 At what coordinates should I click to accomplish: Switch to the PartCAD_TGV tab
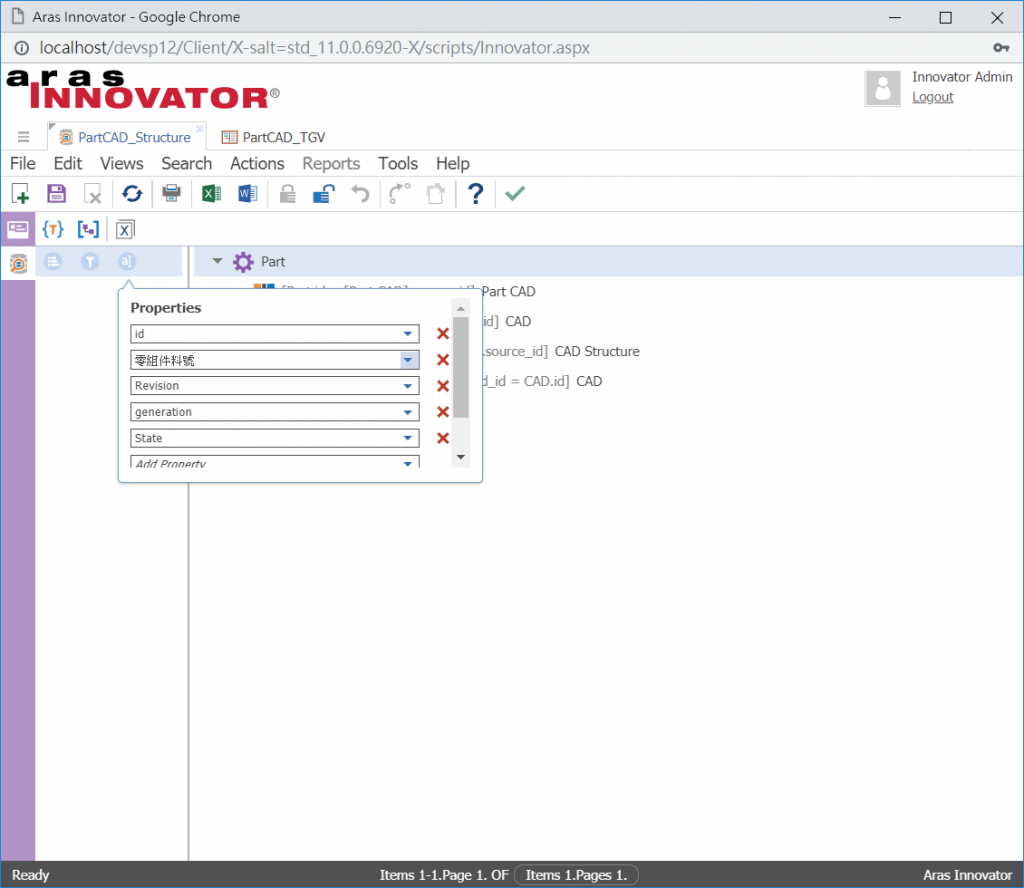[x=274, y=137]
